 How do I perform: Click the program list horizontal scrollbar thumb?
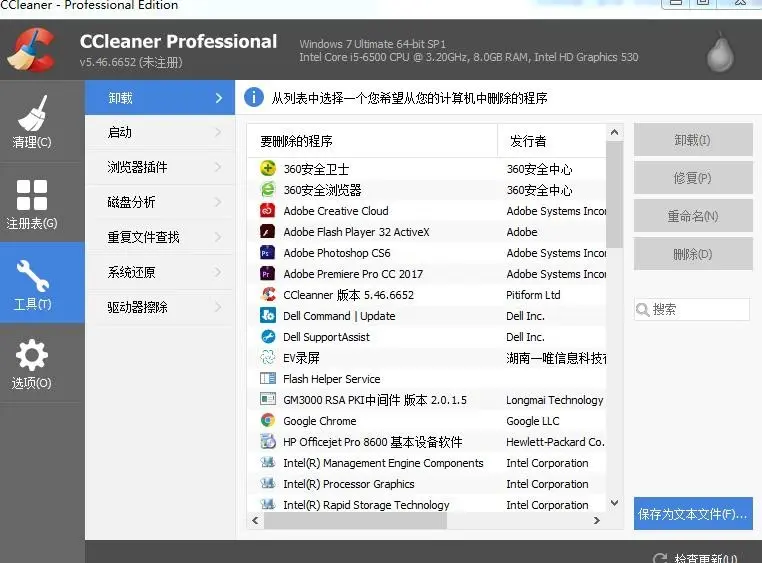[355, 520]
